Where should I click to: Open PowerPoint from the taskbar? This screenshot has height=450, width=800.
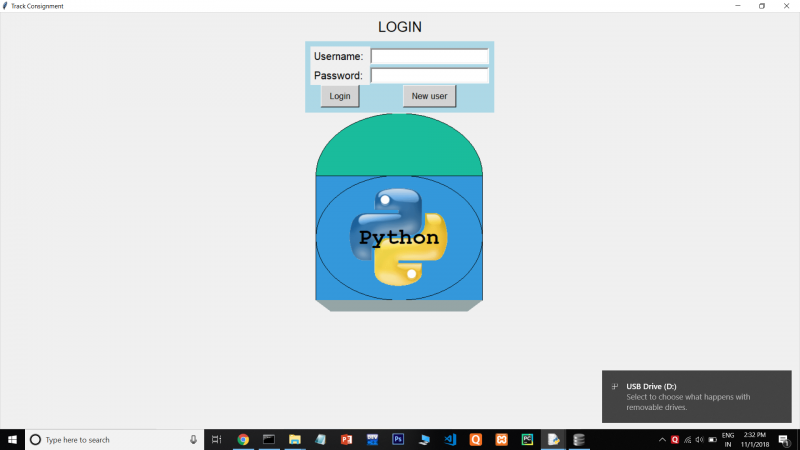[346, 439]
